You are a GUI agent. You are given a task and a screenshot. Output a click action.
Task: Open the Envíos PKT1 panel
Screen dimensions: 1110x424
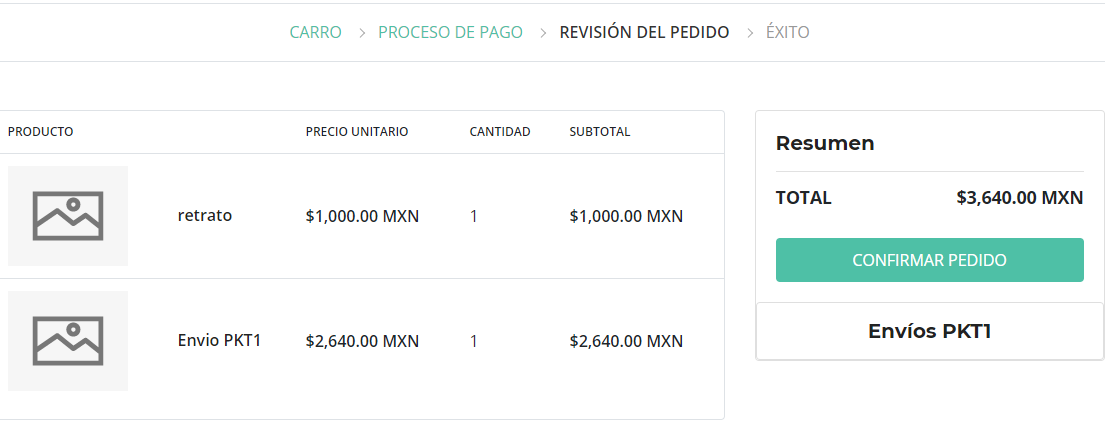[x=929, y=331]
